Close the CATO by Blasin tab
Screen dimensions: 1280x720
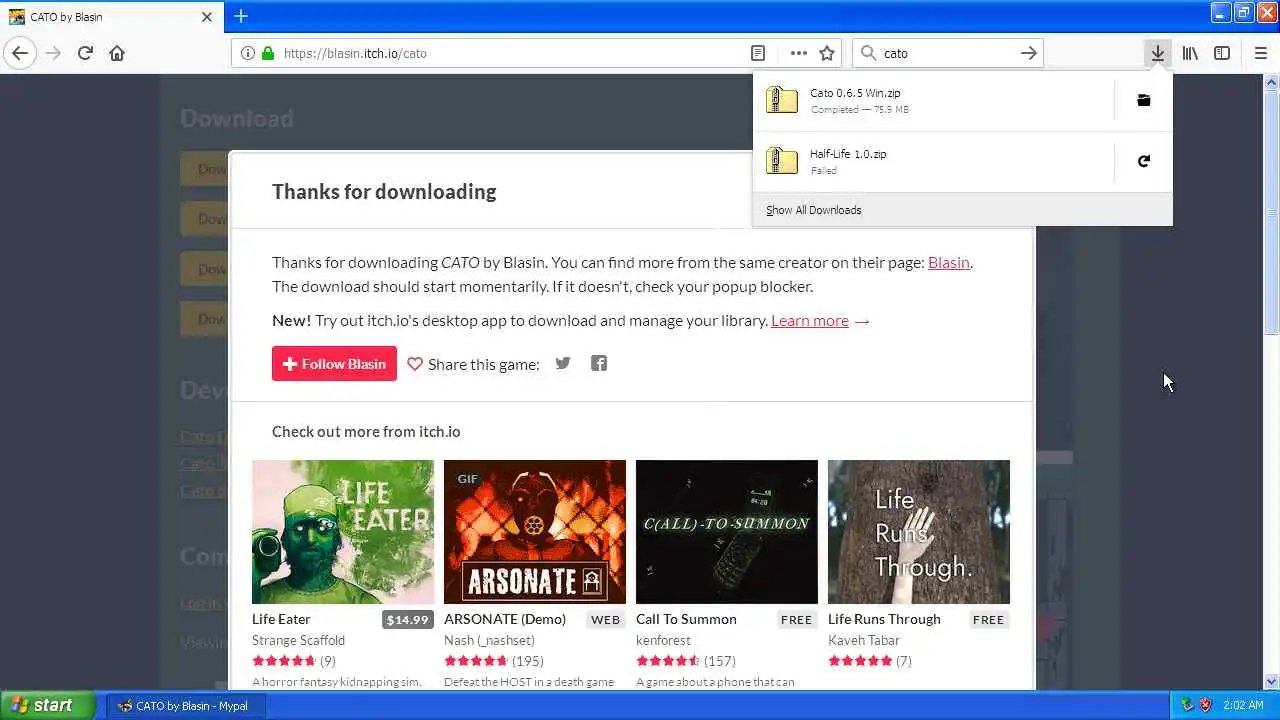[x=207, y=17]
